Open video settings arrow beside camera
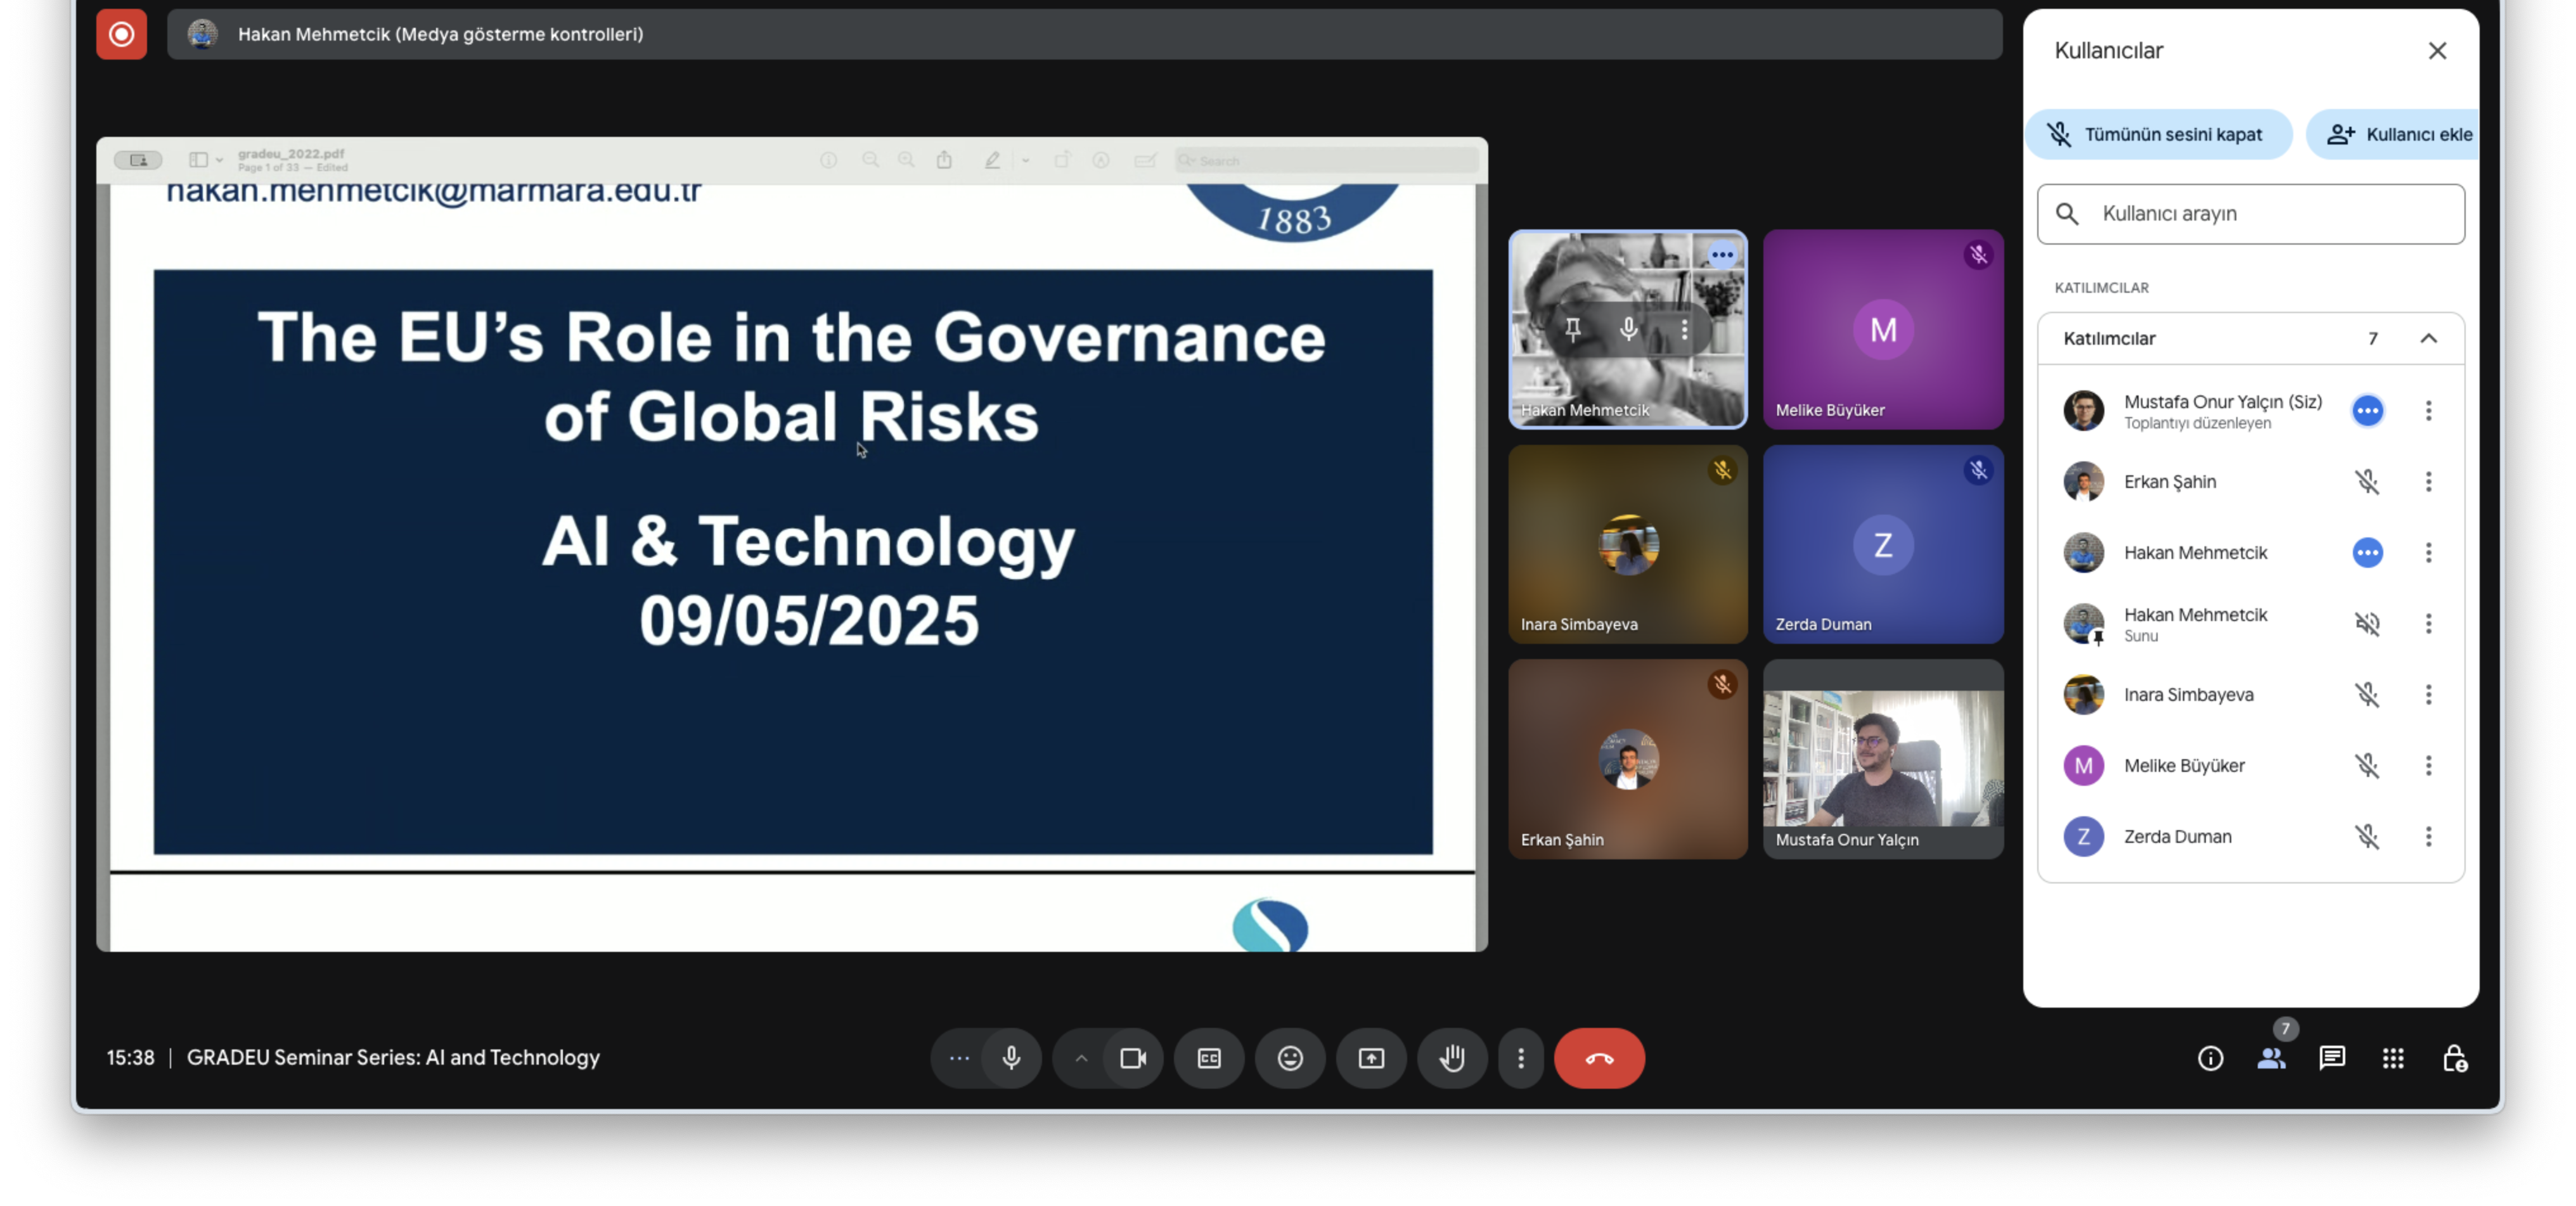This screenshot has width=2576, height=1206. (x=1081, y=1058)
